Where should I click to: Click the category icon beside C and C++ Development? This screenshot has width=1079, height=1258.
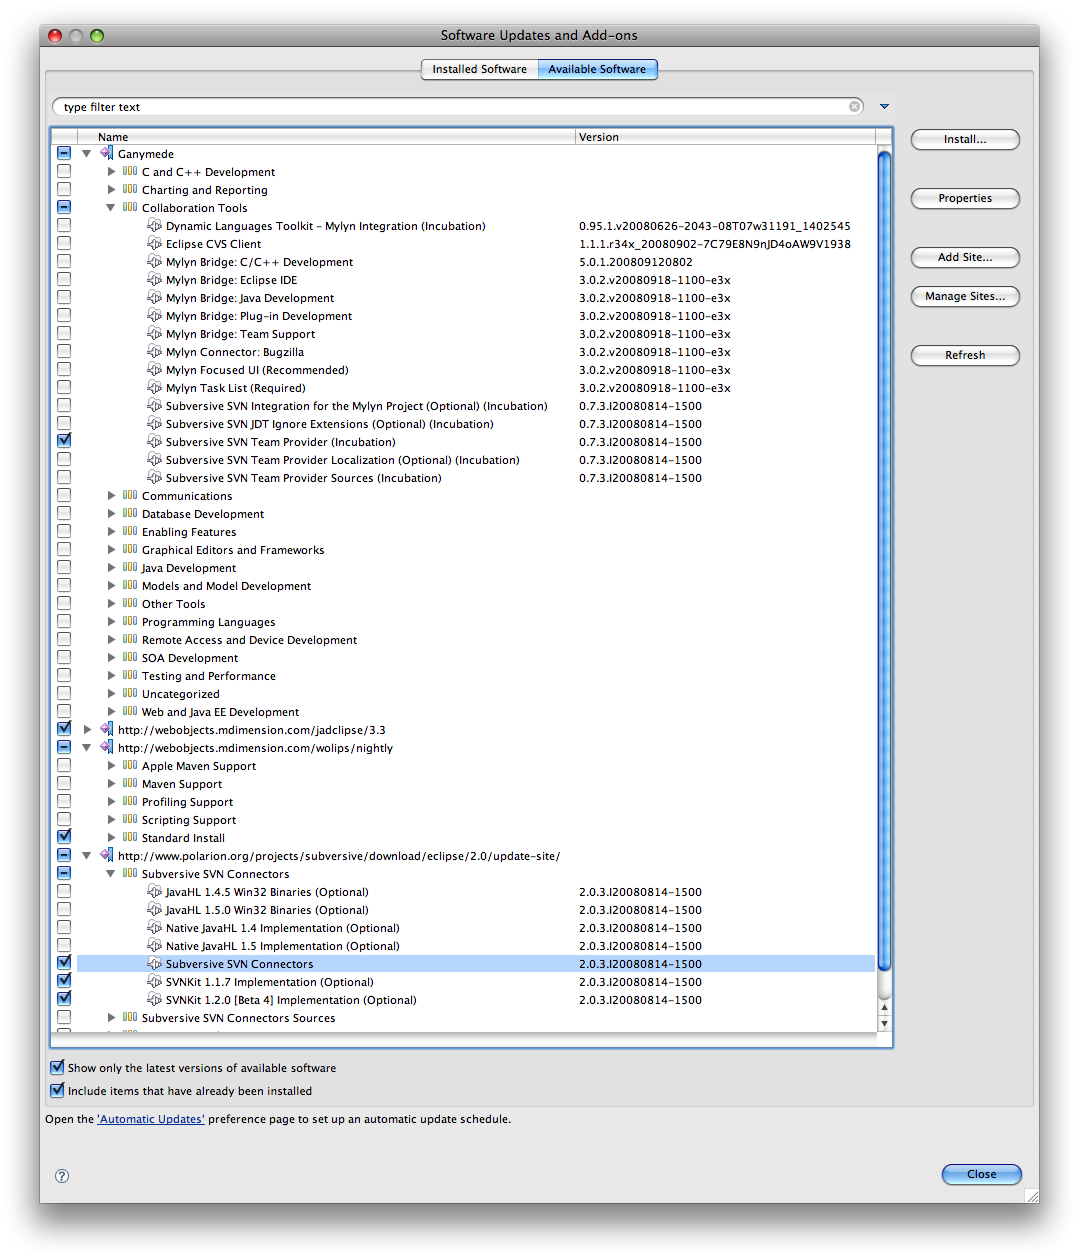[x=130, y=172]
